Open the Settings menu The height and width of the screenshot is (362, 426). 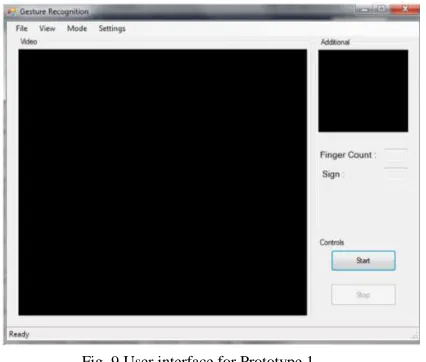pyautogui.click(x=112, y=29)
